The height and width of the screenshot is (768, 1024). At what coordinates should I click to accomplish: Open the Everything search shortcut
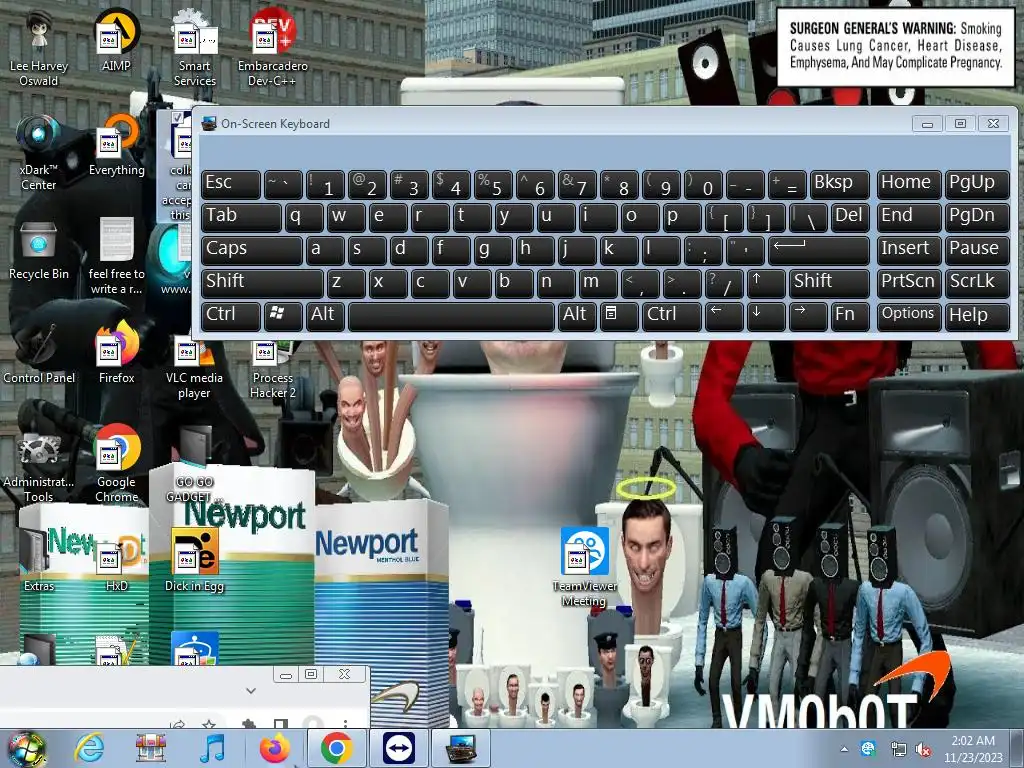point(116,145)
